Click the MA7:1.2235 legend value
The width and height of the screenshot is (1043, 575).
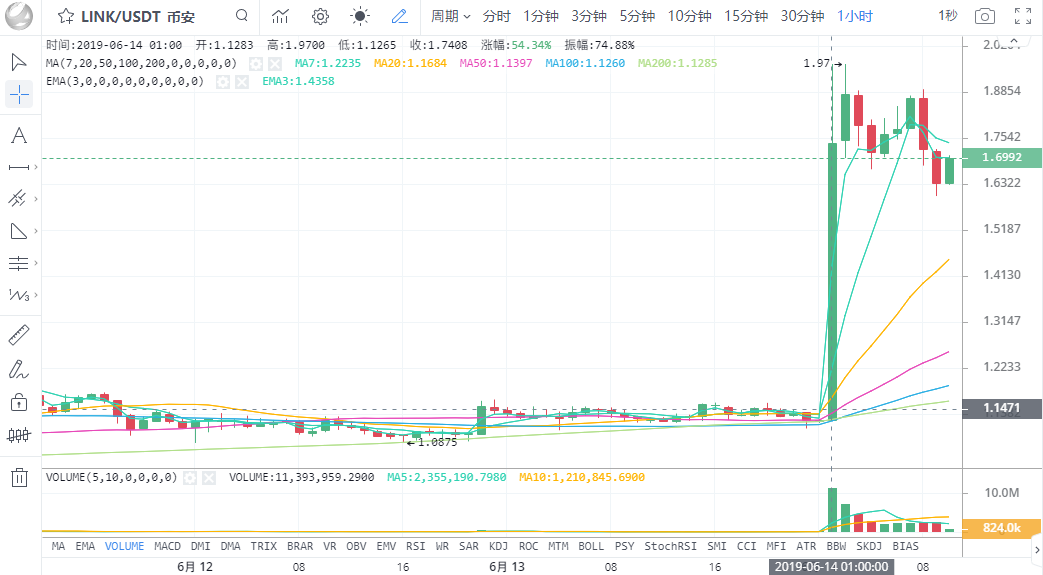pos(328,63)
